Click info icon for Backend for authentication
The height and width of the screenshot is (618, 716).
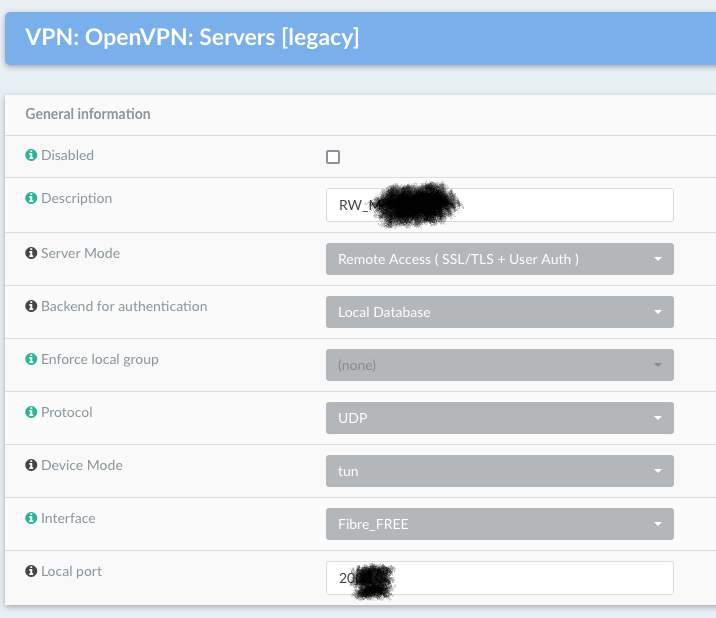click(x=31, y=307)
